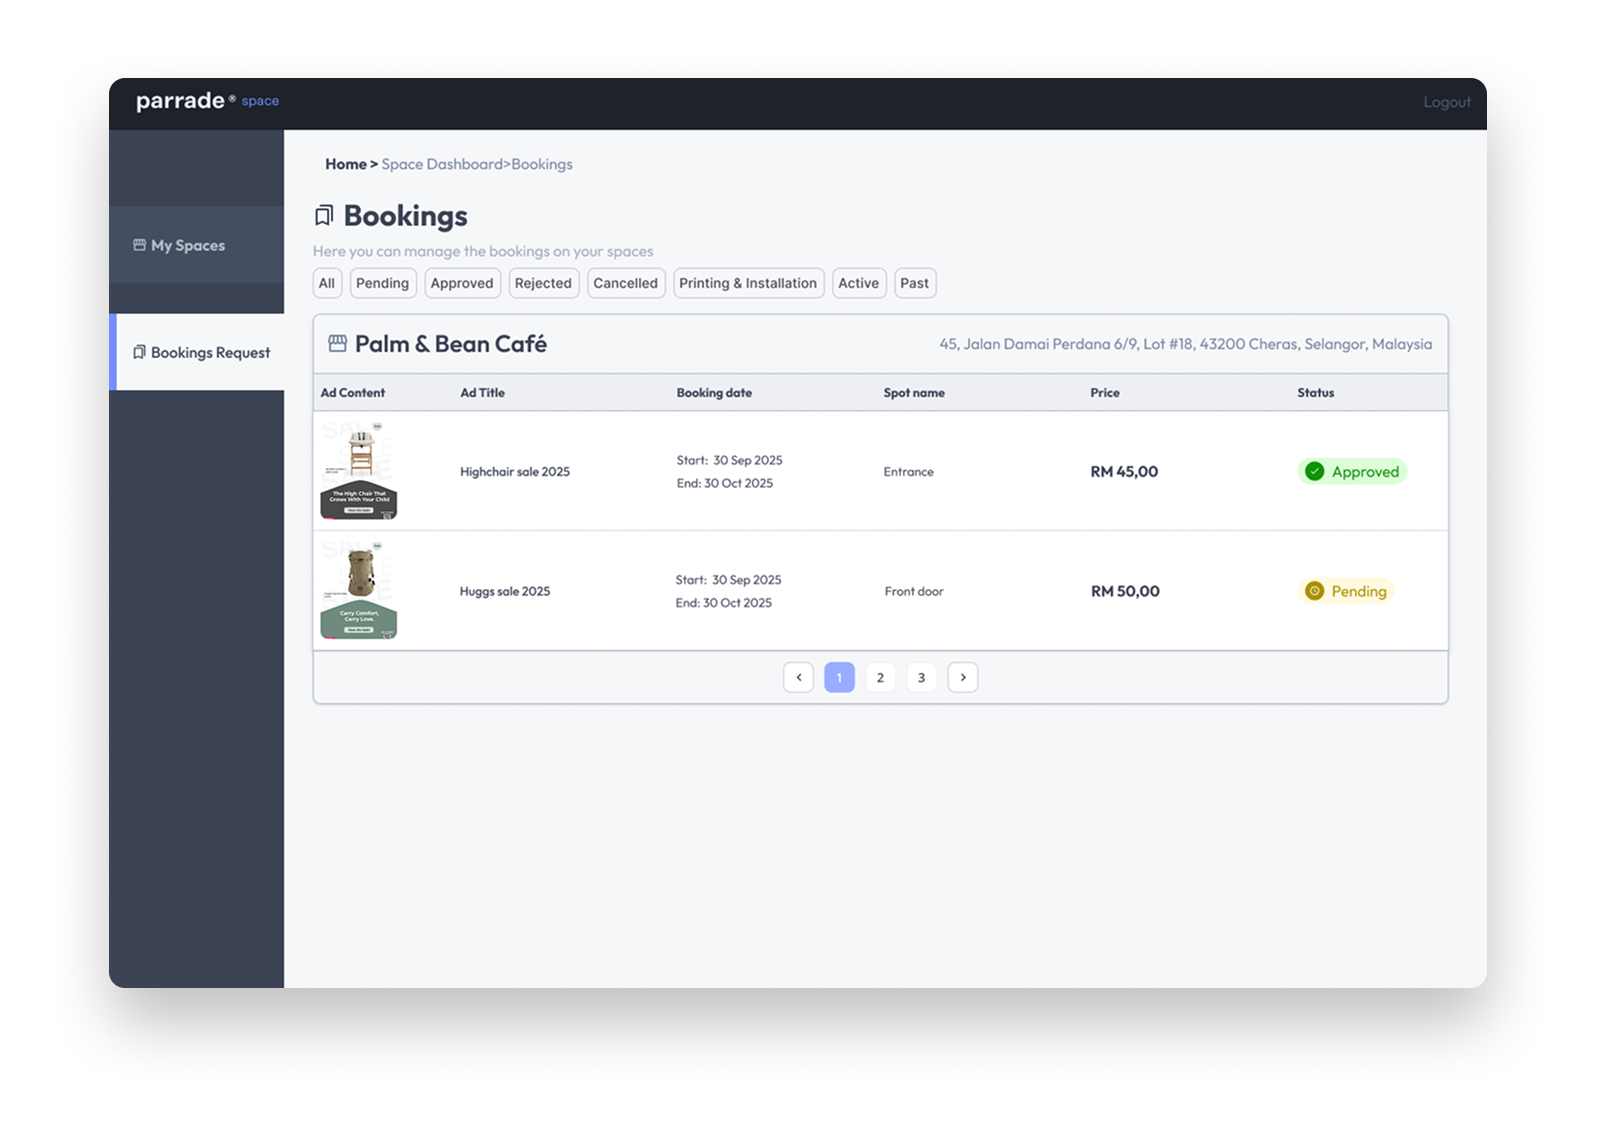Go to previous page with left chevron
The image size is (1600, 1132).
[798, 677]
